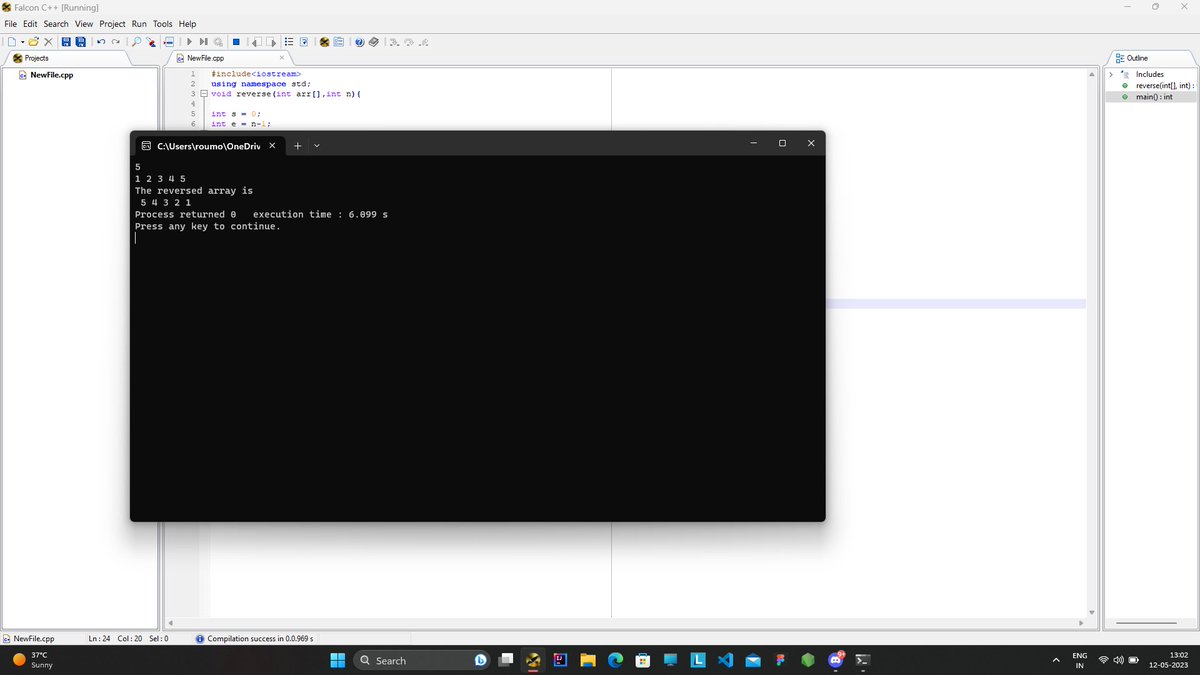Click the Terminal icon in the taskbar
This screenshot has height=675, width=1200.
862,660
